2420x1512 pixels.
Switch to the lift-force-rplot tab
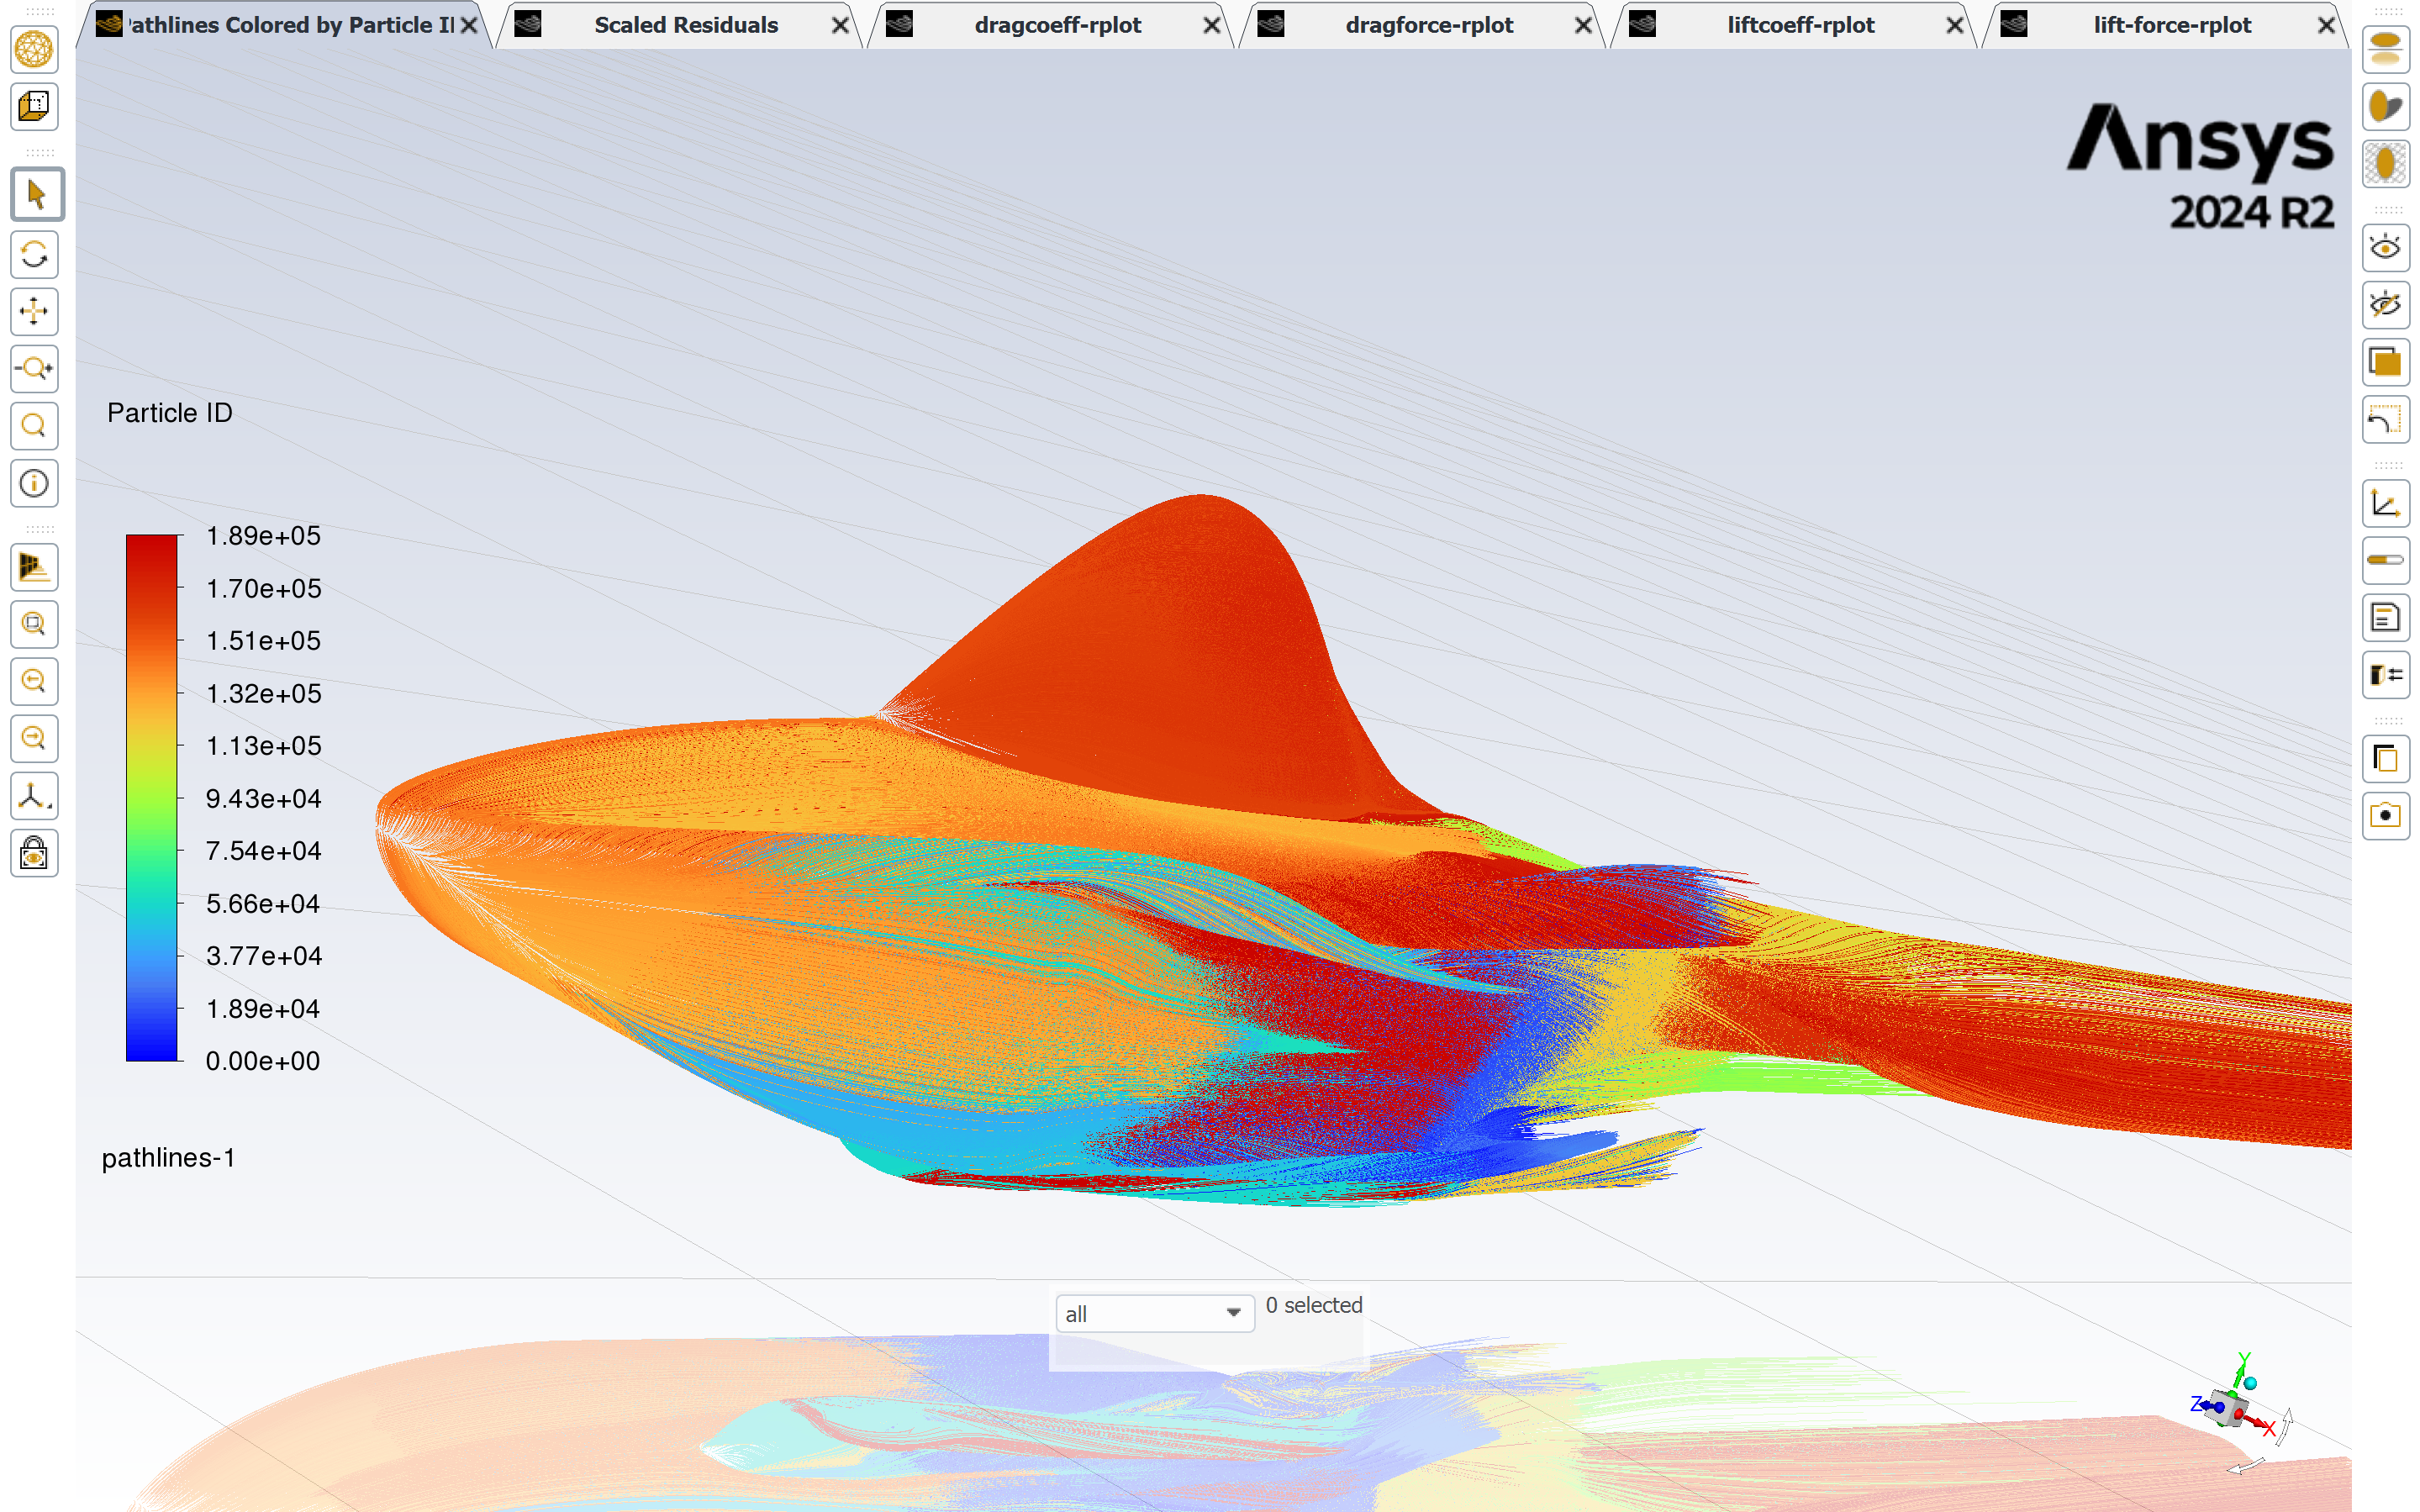click(x=2171, y=25)
